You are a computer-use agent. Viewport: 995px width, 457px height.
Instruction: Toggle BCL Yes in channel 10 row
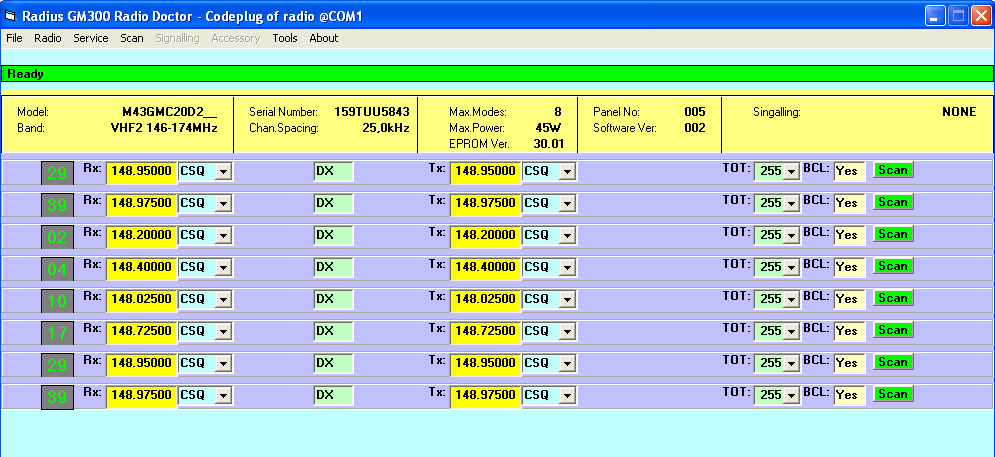pyautogui.click(x=848, y=299)
